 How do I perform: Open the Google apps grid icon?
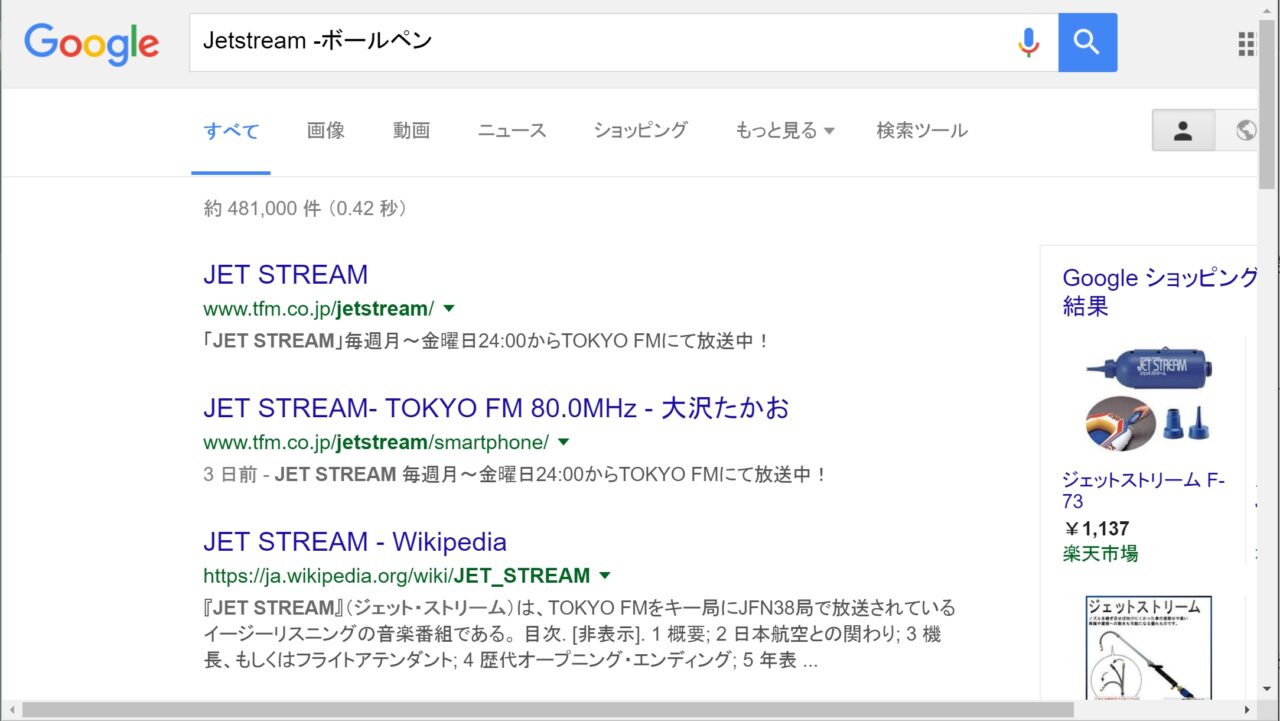point(1246,43)
